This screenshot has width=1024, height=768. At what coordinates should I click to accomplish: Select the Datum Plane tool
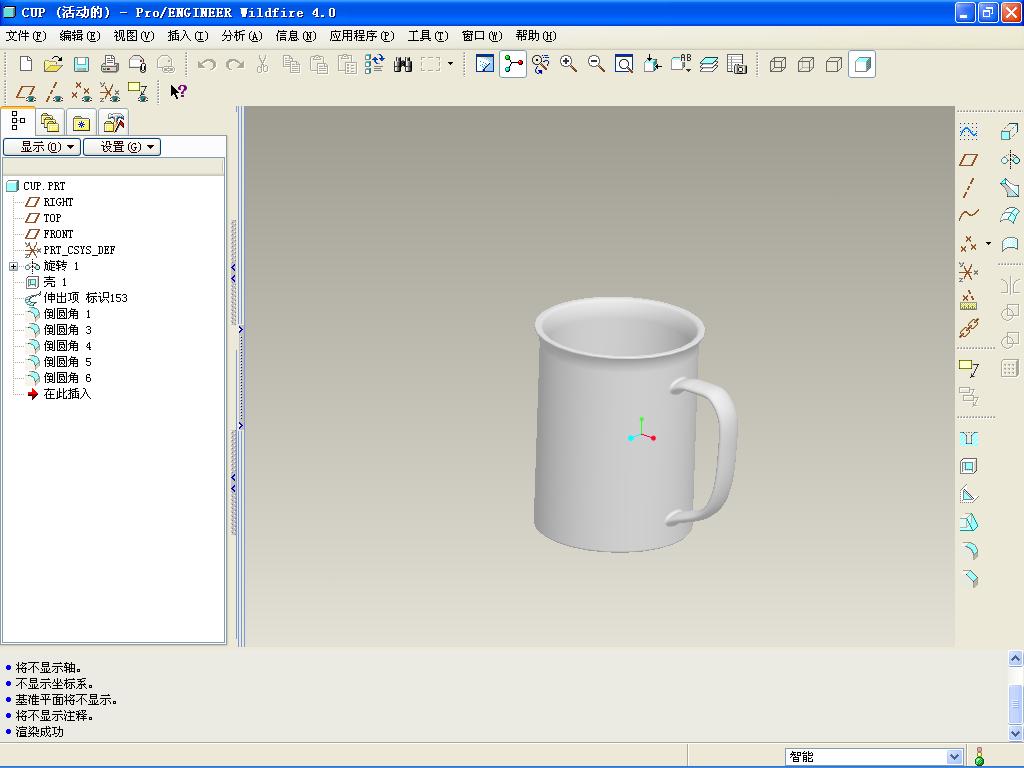point(967,159)
